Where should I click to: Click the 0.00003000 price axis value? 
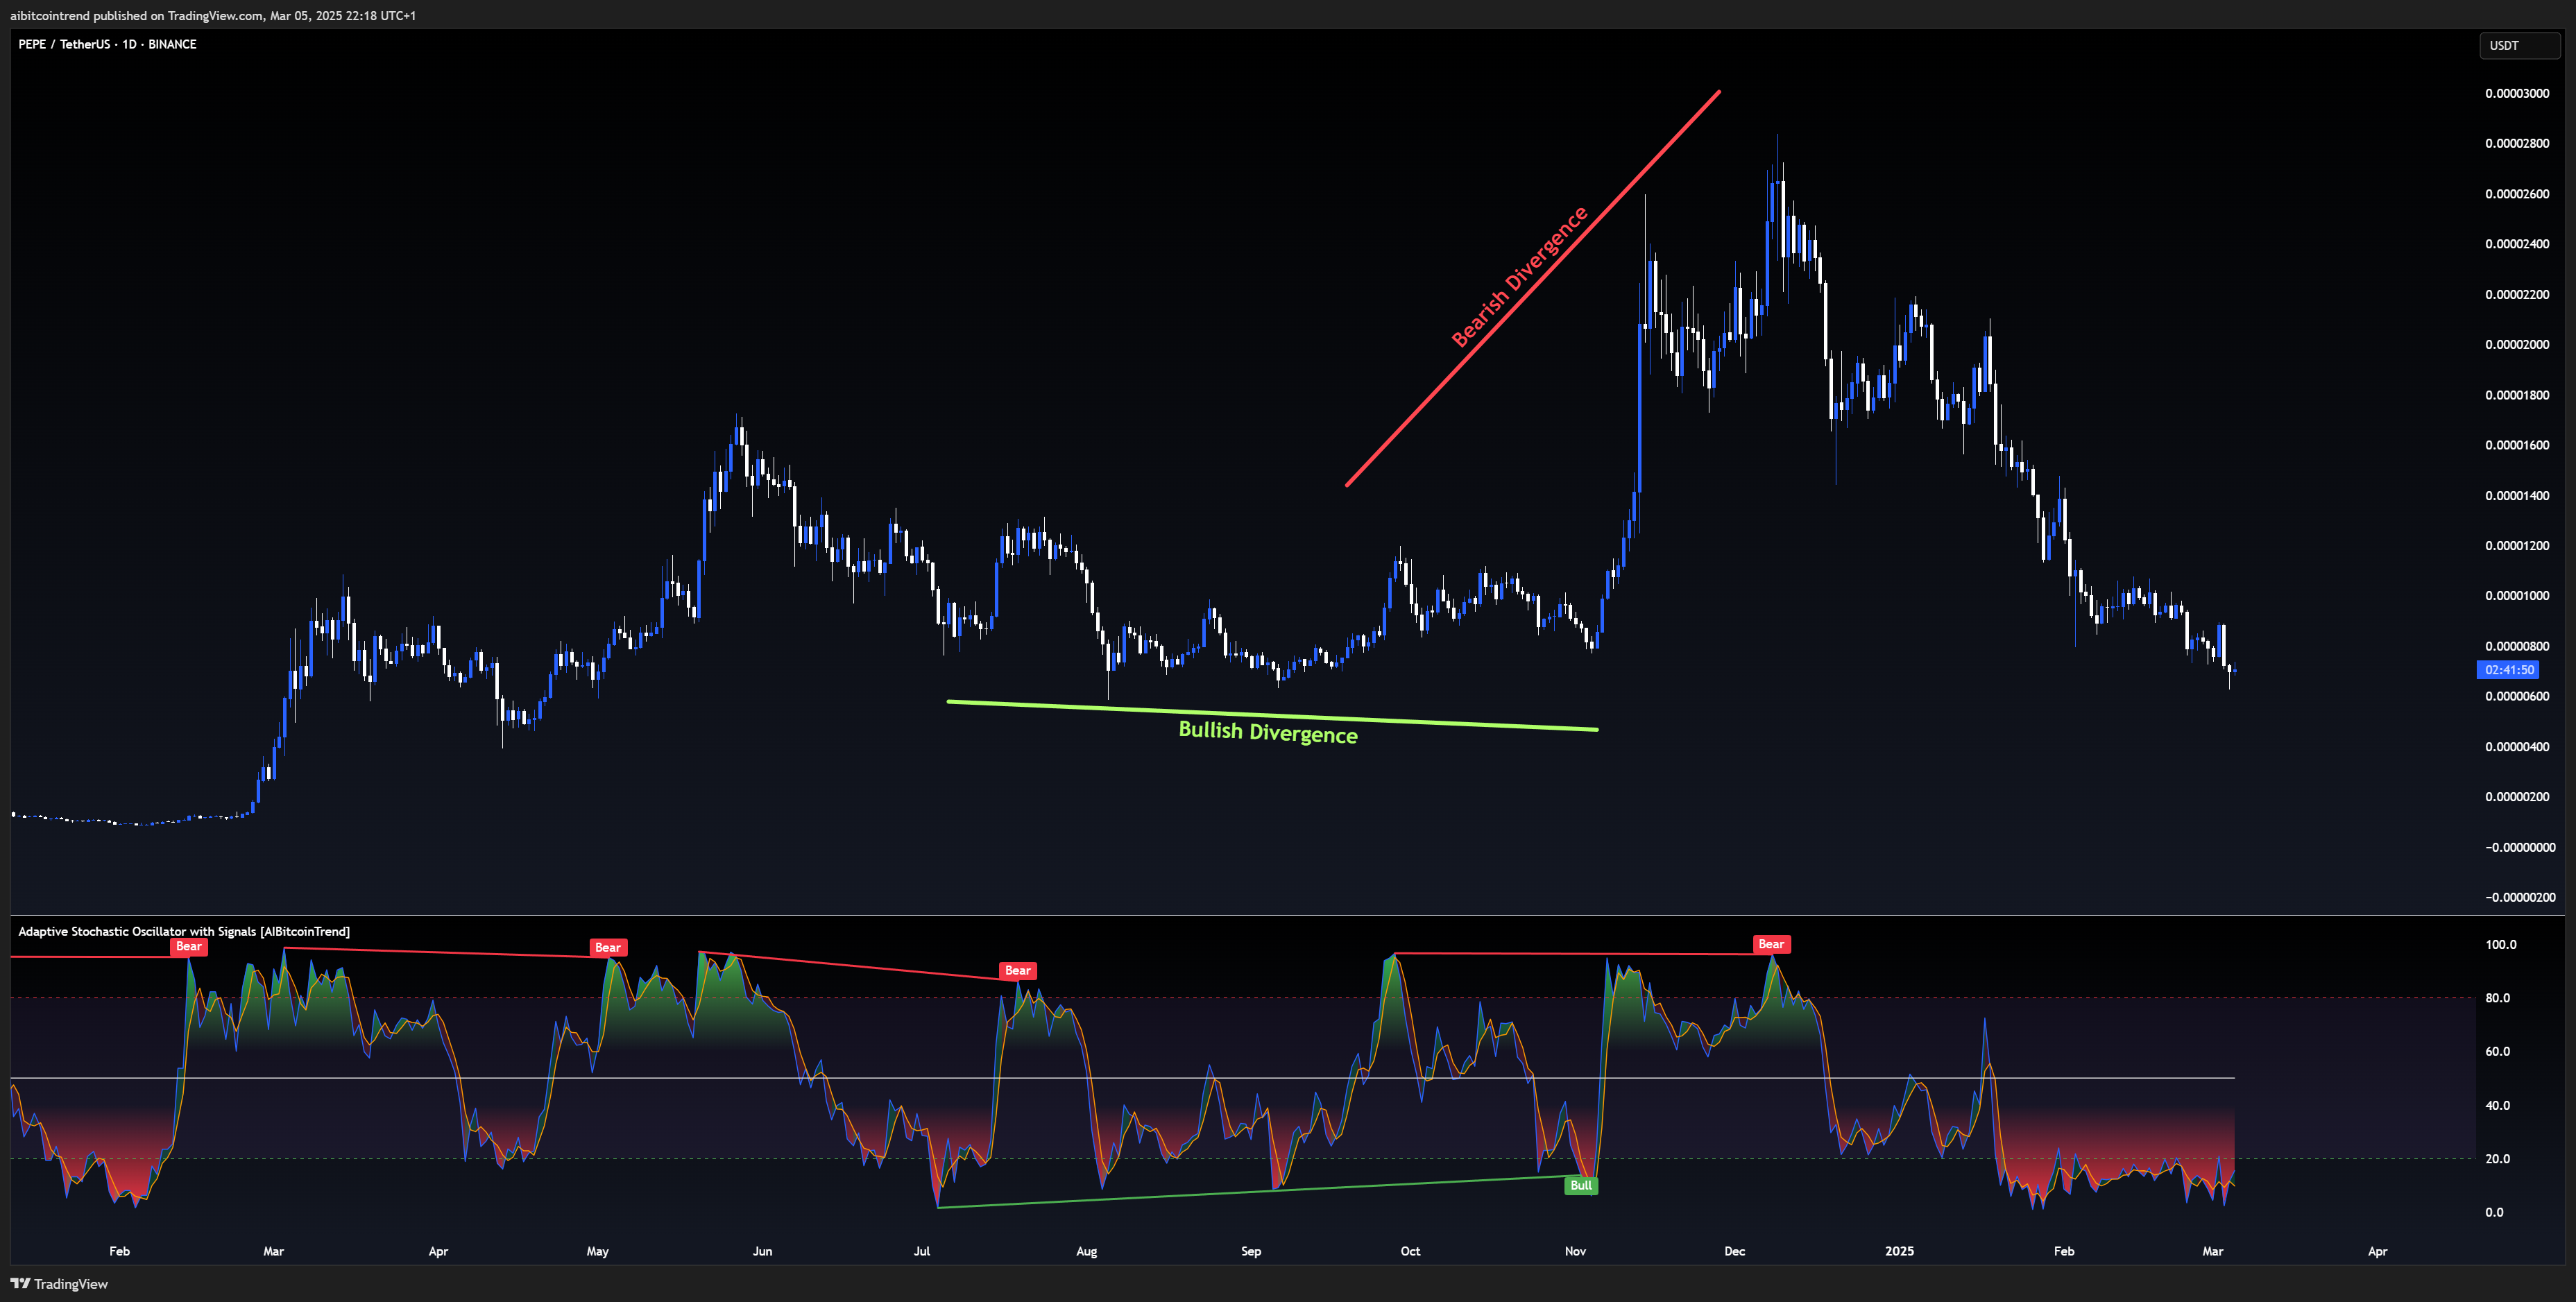[x=2517, y=93]
